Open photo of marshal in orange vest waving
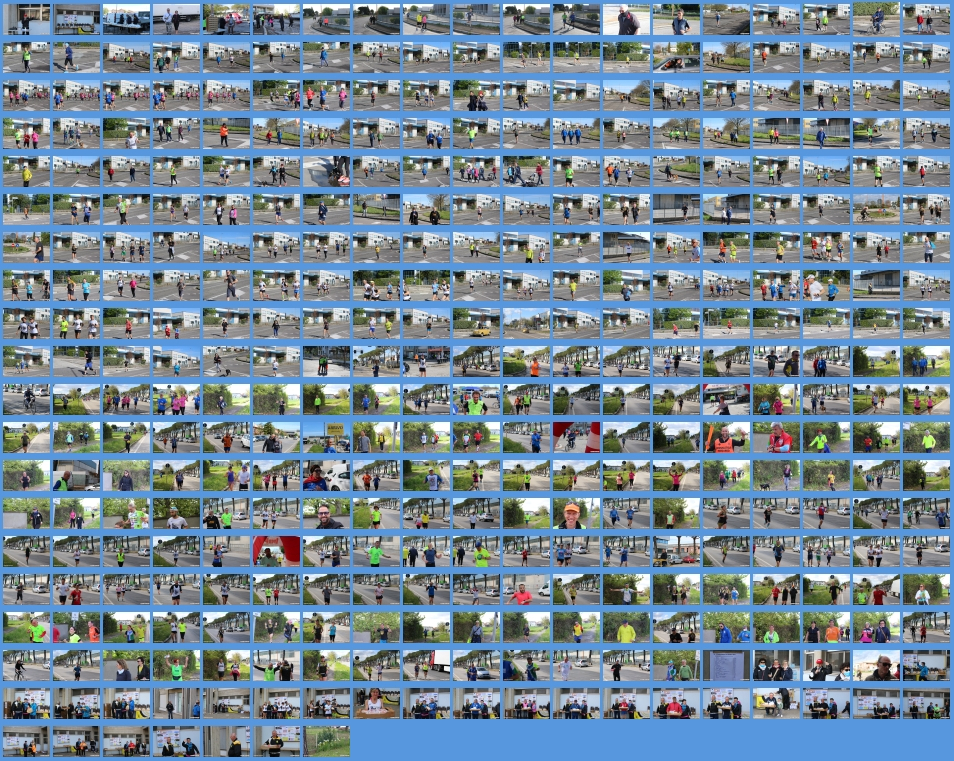 click(726, 437)
